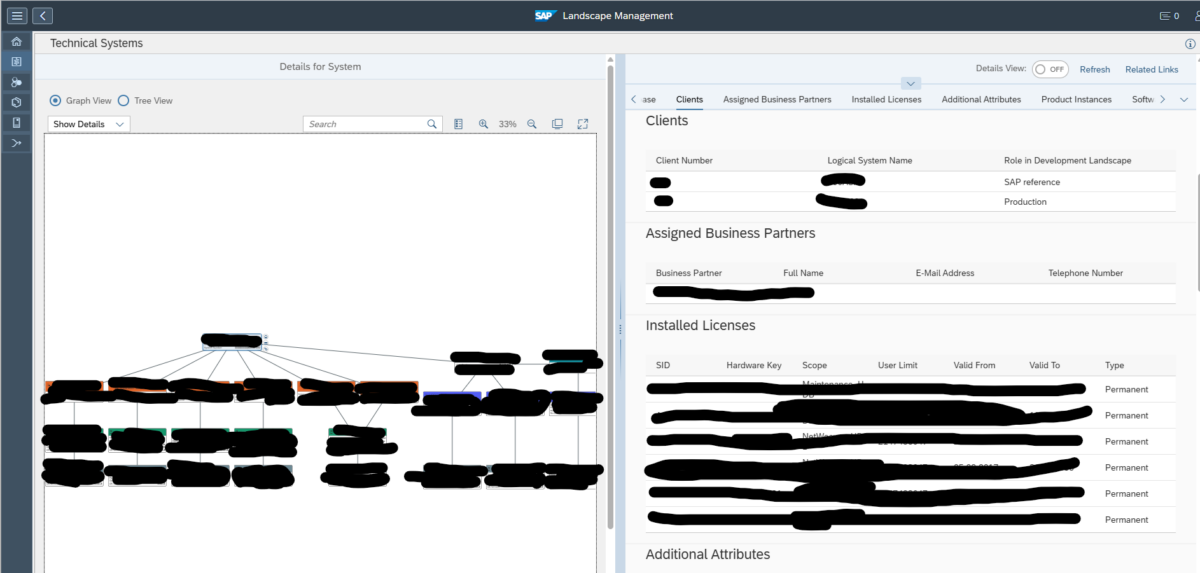This screenshot has height=573, width=1200.
Task: Click the Valid To column header
Action: [x=1044, y=365]
